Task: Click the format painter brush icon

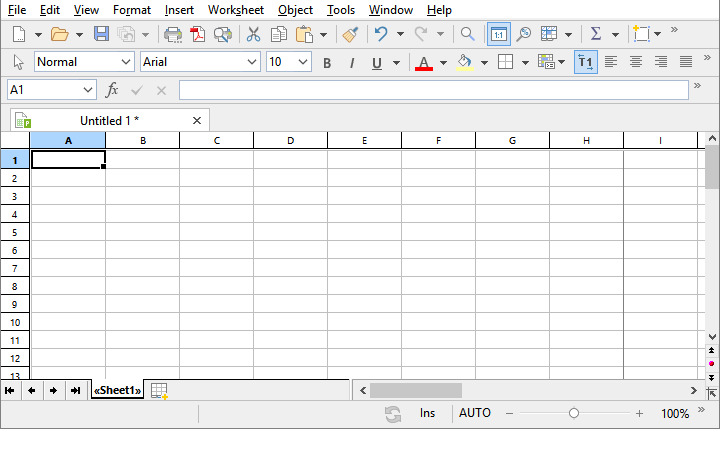Action: click(x=350, y=34)
